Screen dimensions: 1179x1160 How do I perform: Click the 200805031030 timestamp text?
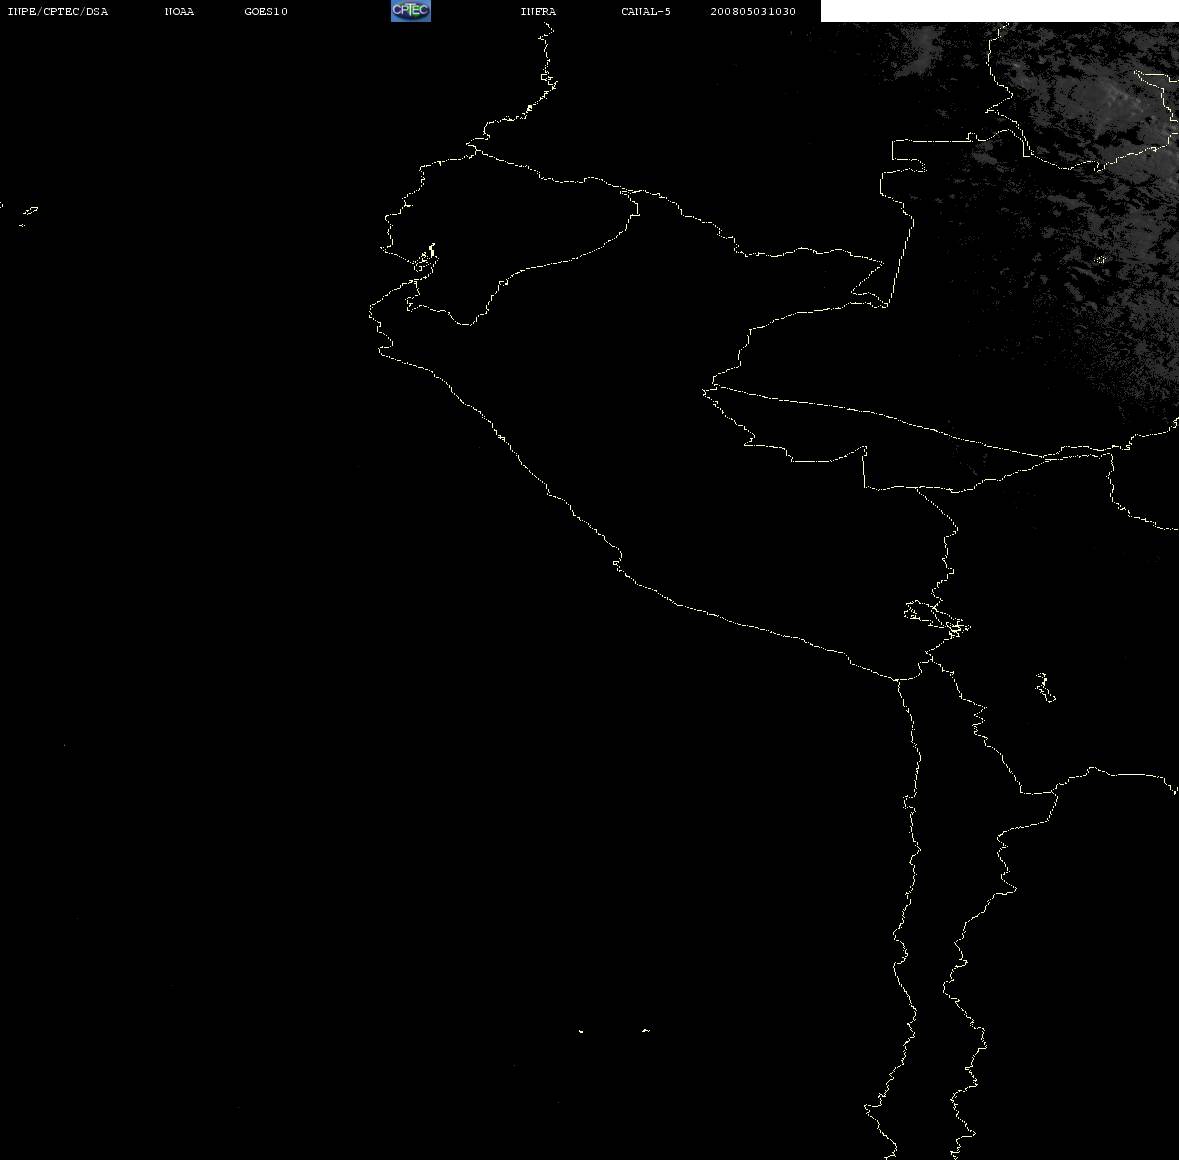pos(753,11)
